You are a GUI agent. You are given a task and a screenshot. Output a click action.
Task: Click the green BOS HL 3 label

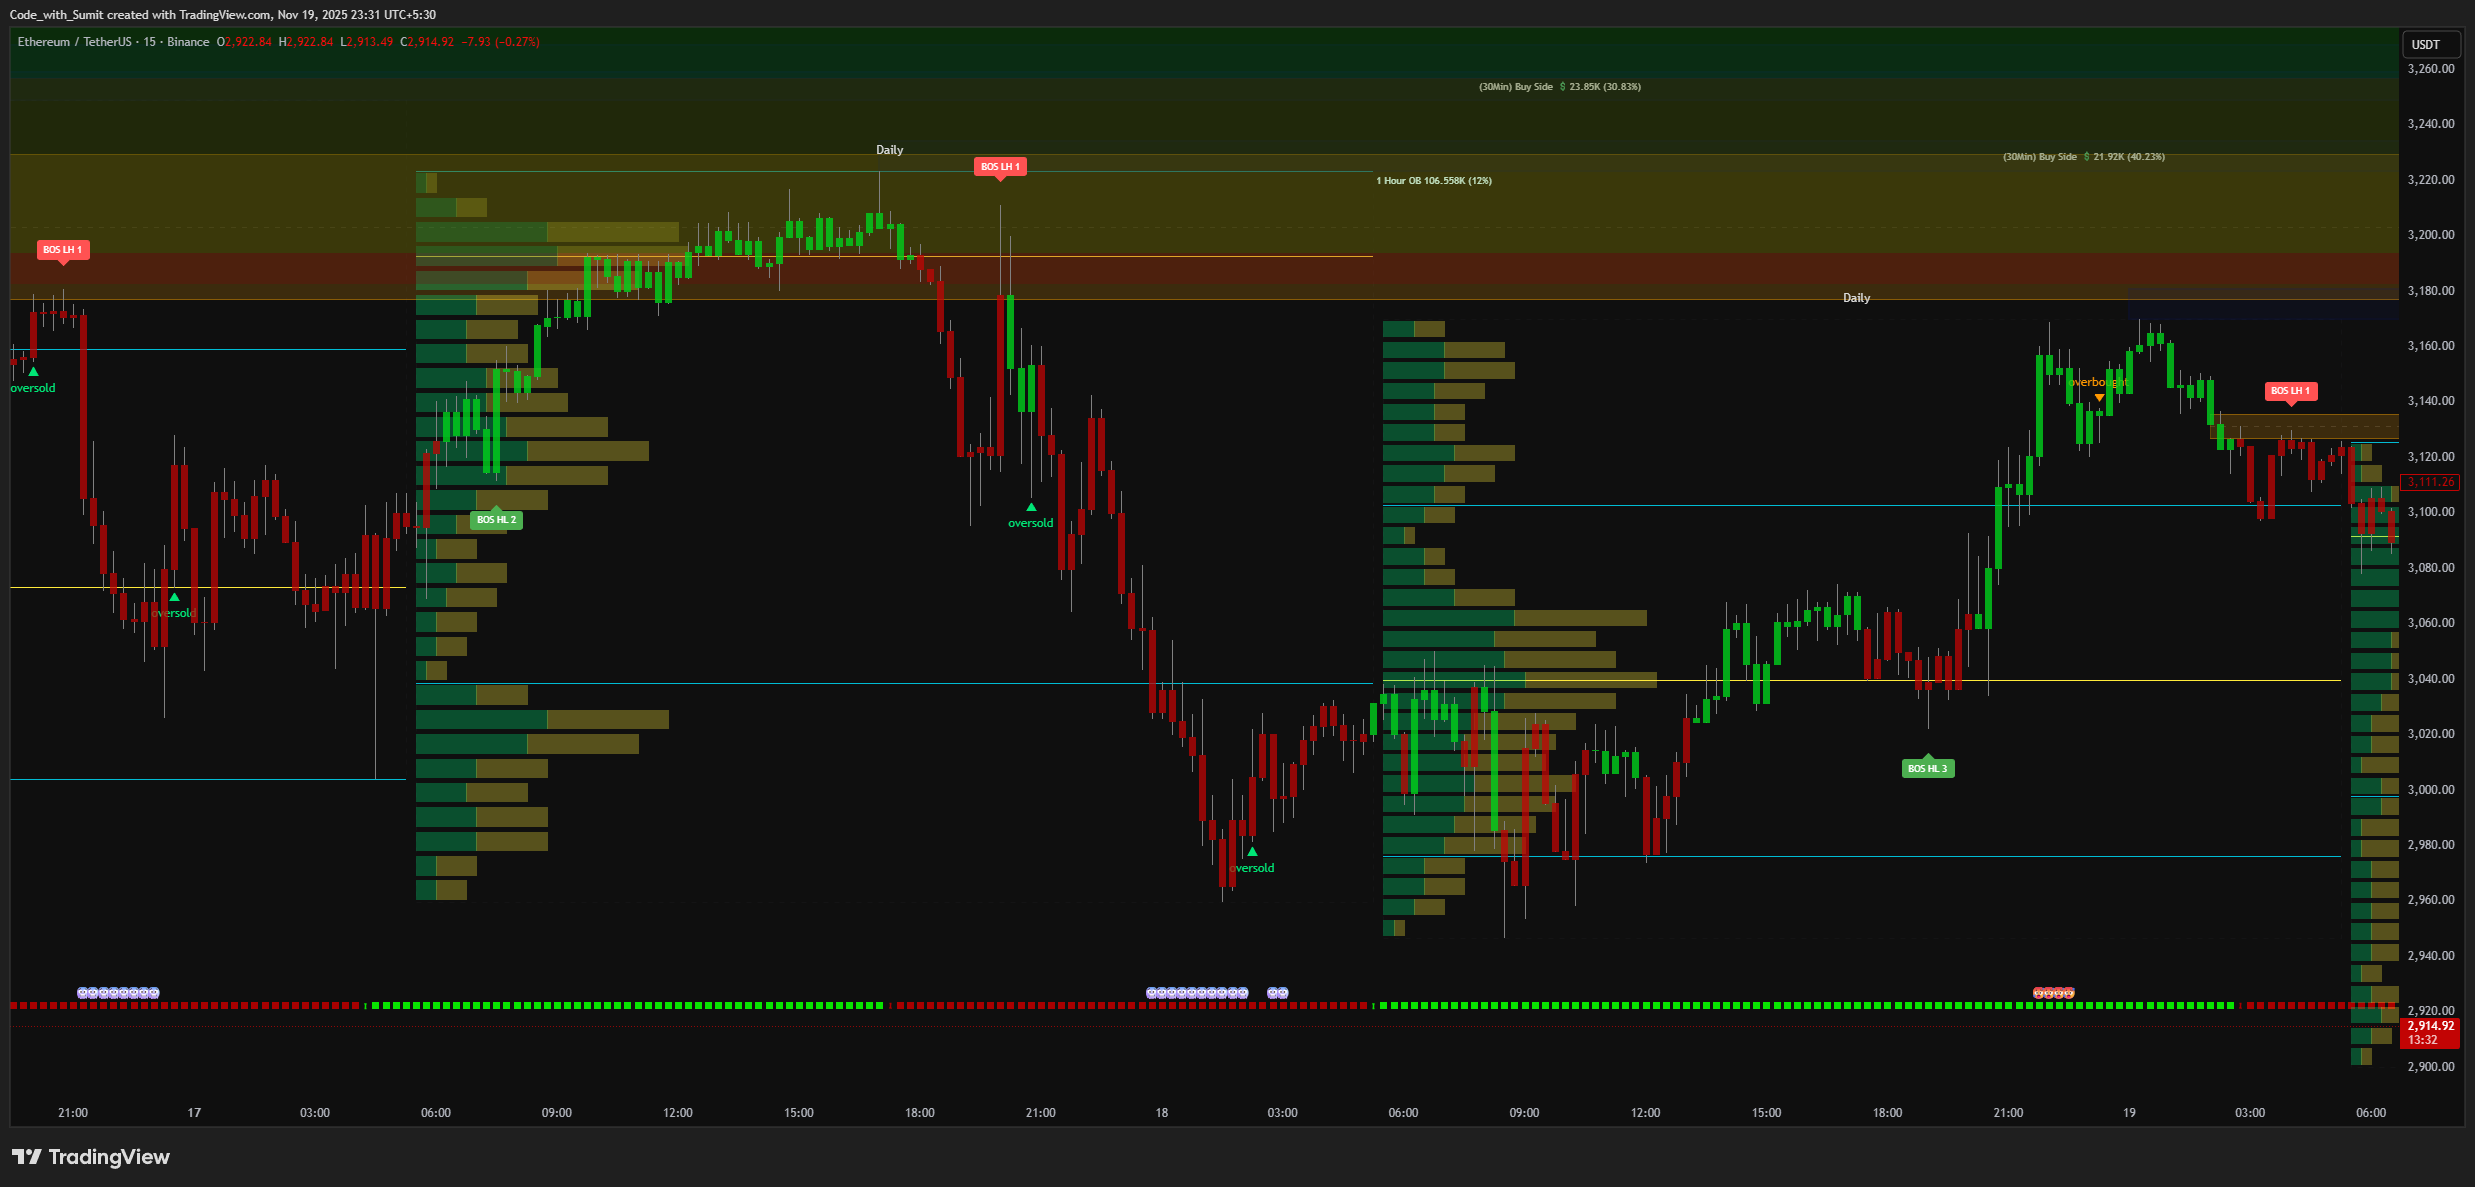click(x=1927, y=768)
